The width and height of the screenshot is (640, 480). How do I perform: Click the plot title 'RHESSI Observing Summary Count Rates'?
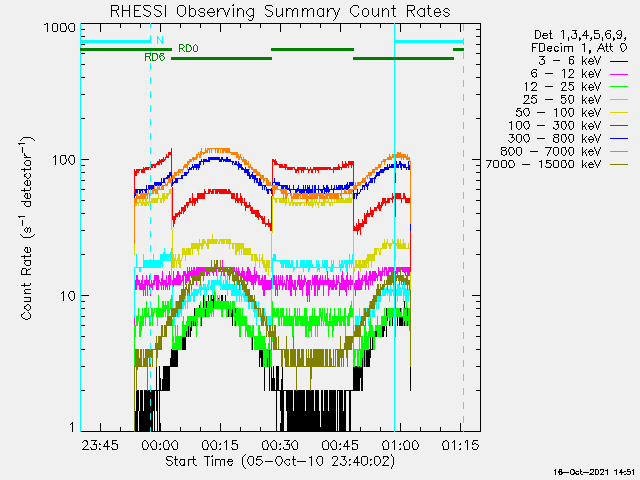280,11
